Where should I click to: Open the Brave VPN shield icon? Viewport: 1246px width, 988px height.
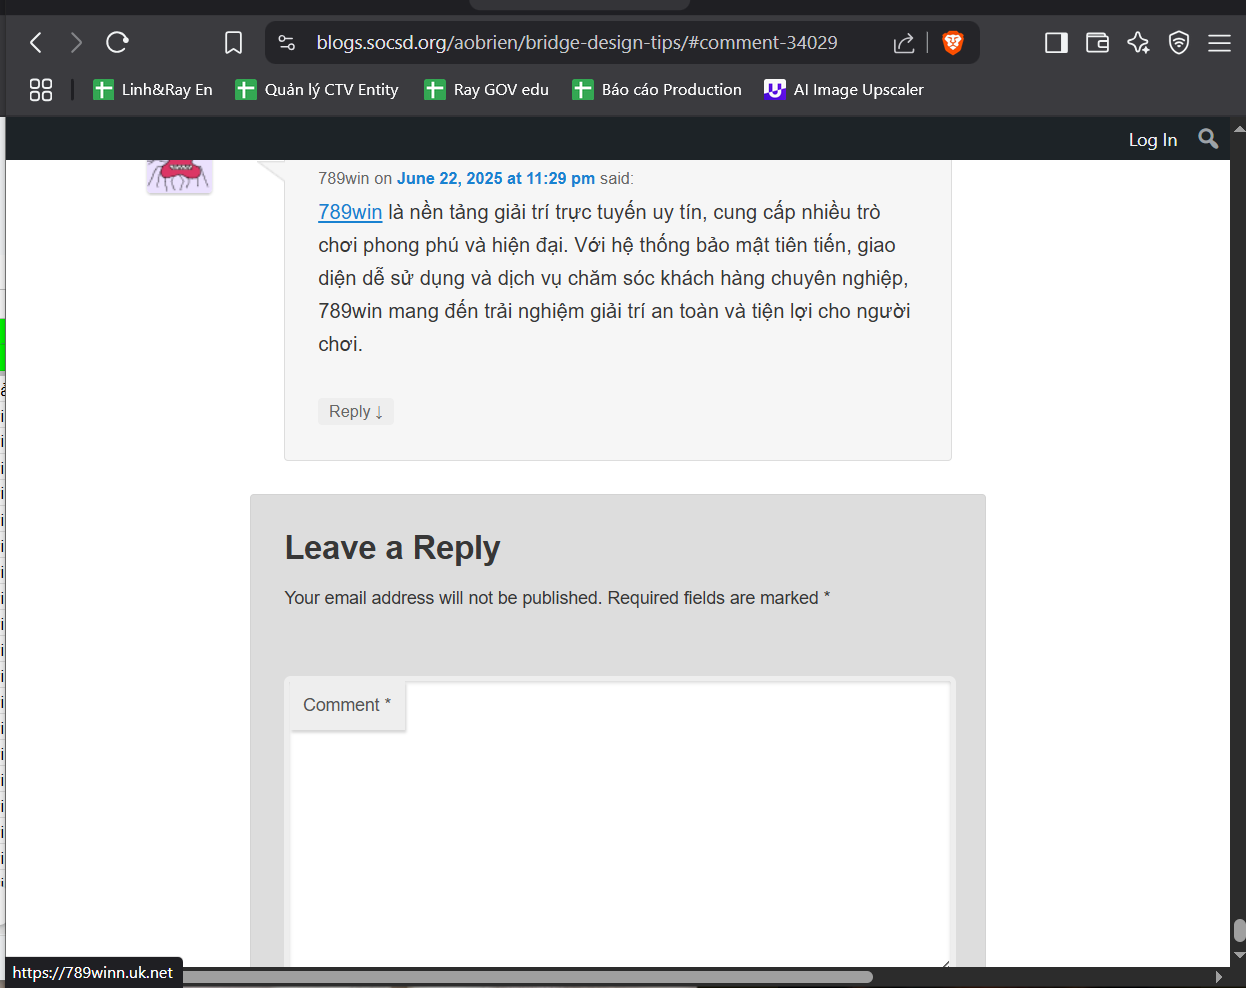tap(1179, 42)
